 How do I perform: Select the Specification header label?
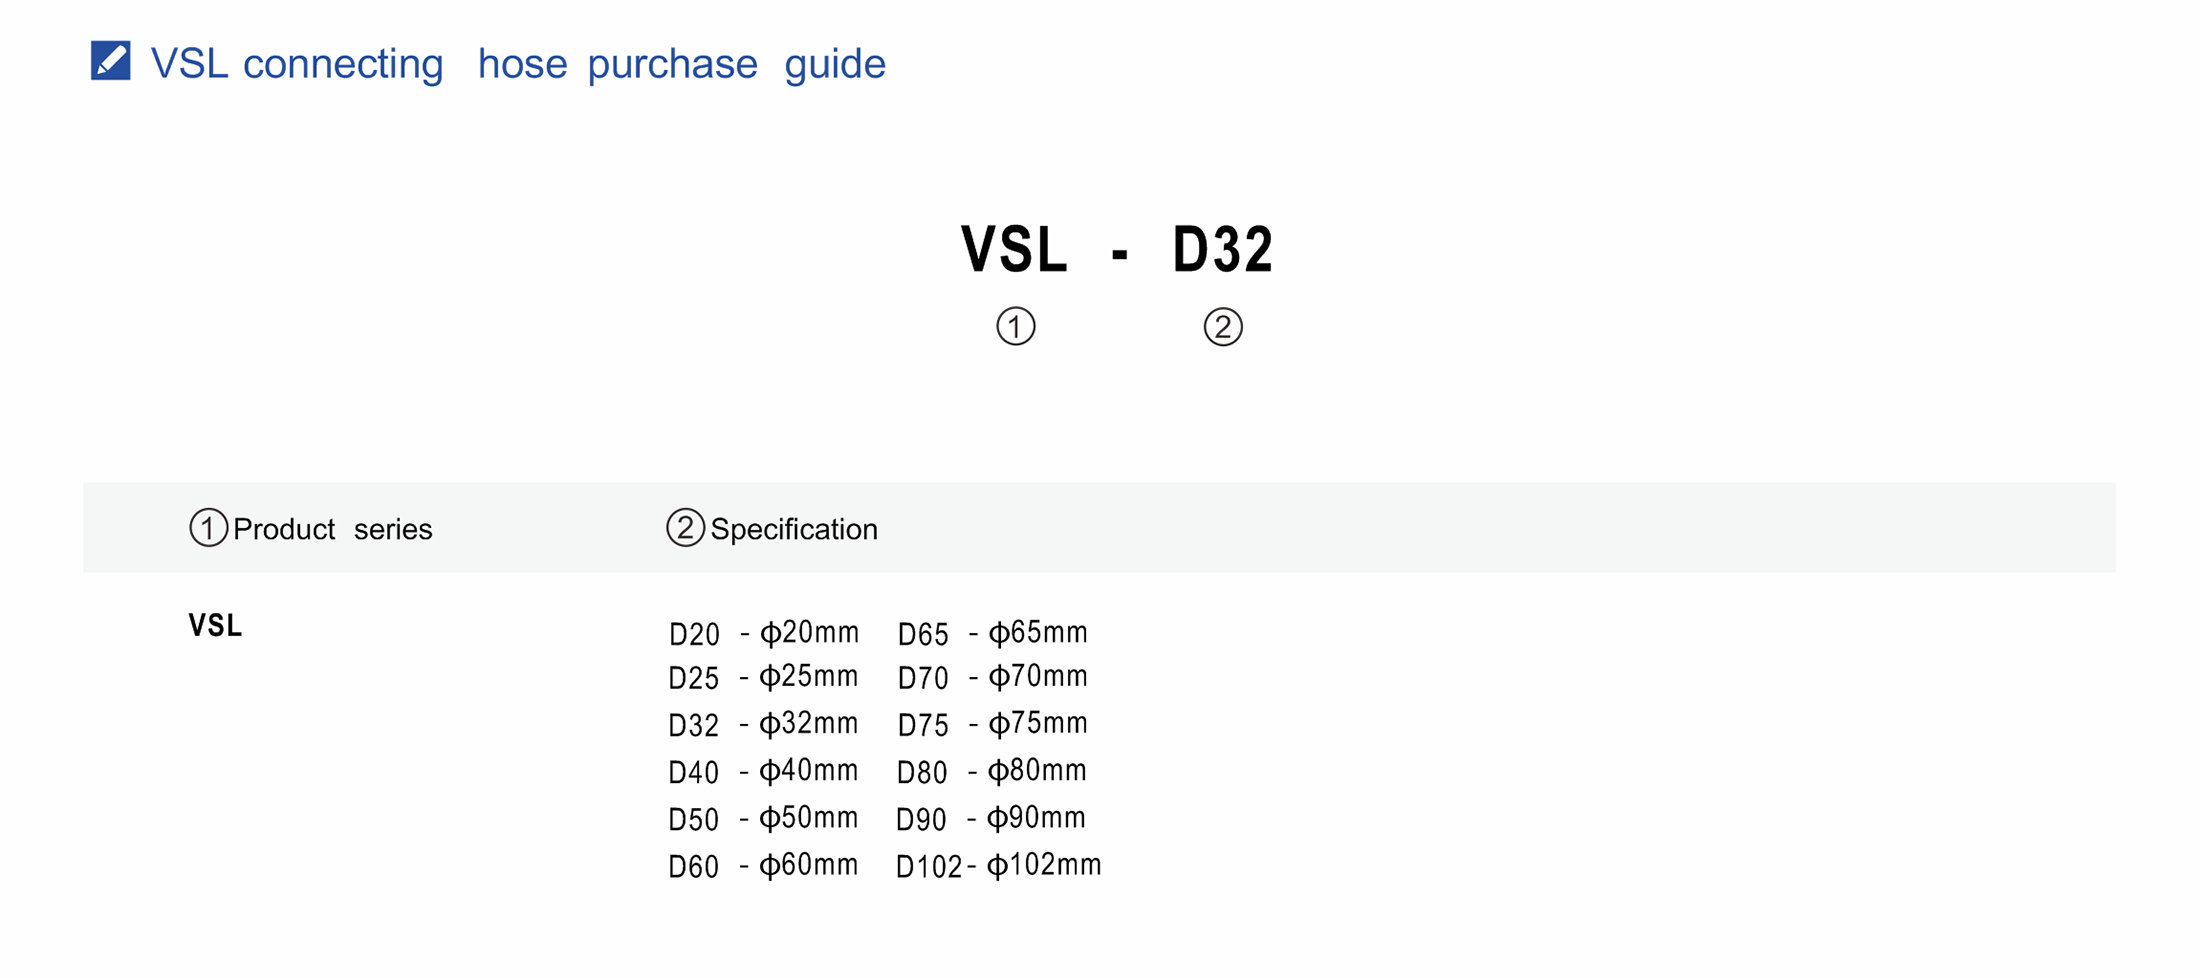point(794,529)
